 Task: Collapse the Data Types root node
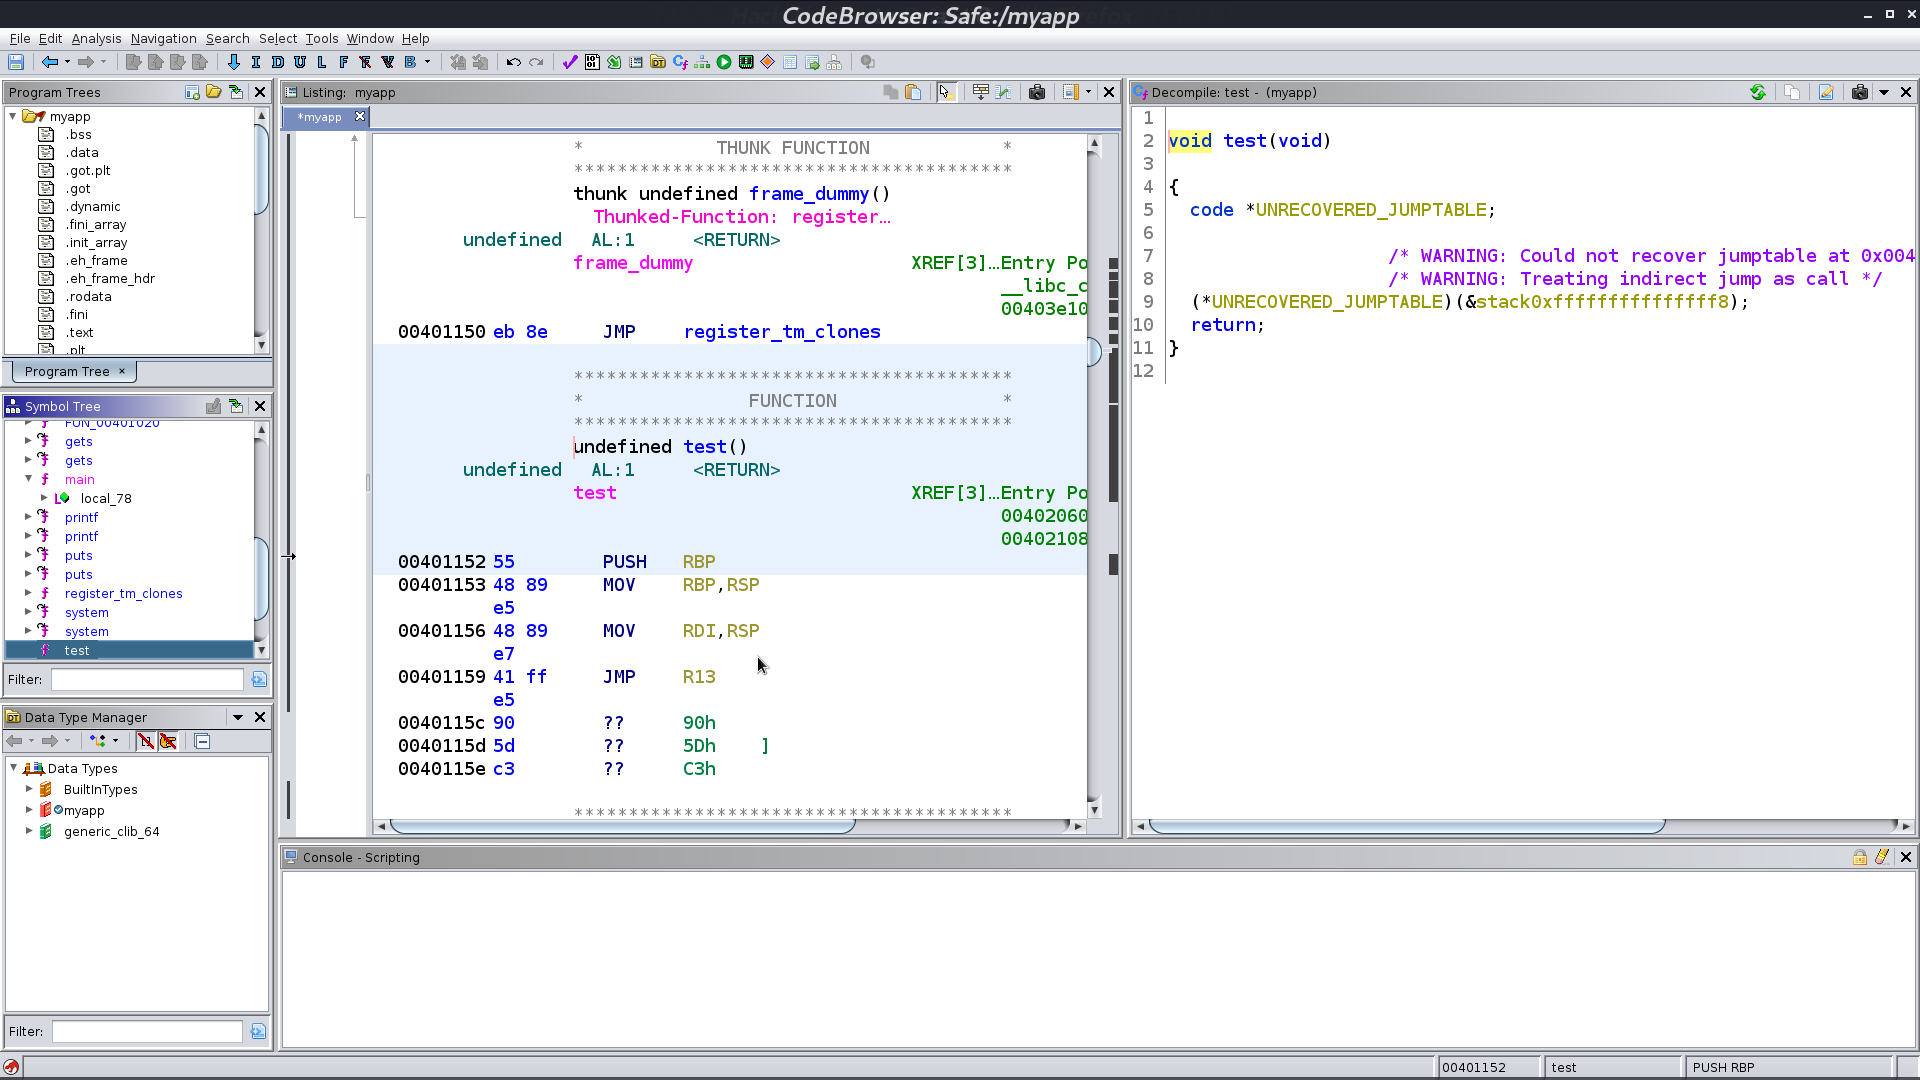click(x=14, y=768)
